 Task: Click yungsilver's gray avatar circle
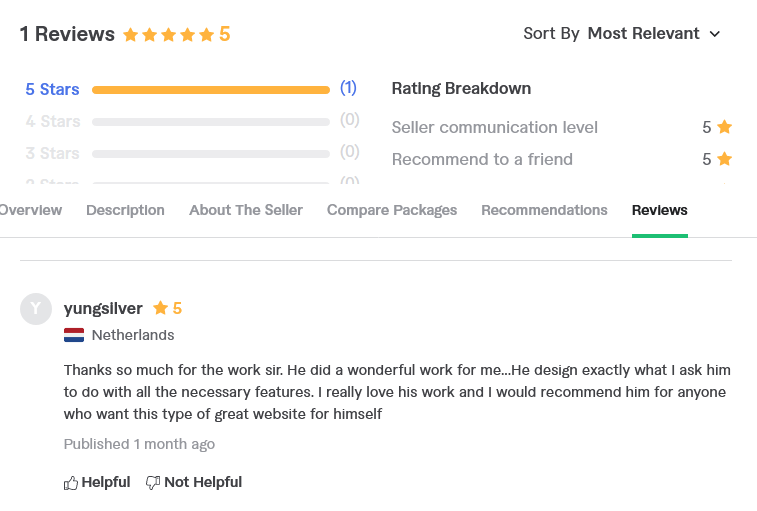click(x=36, y=309)
